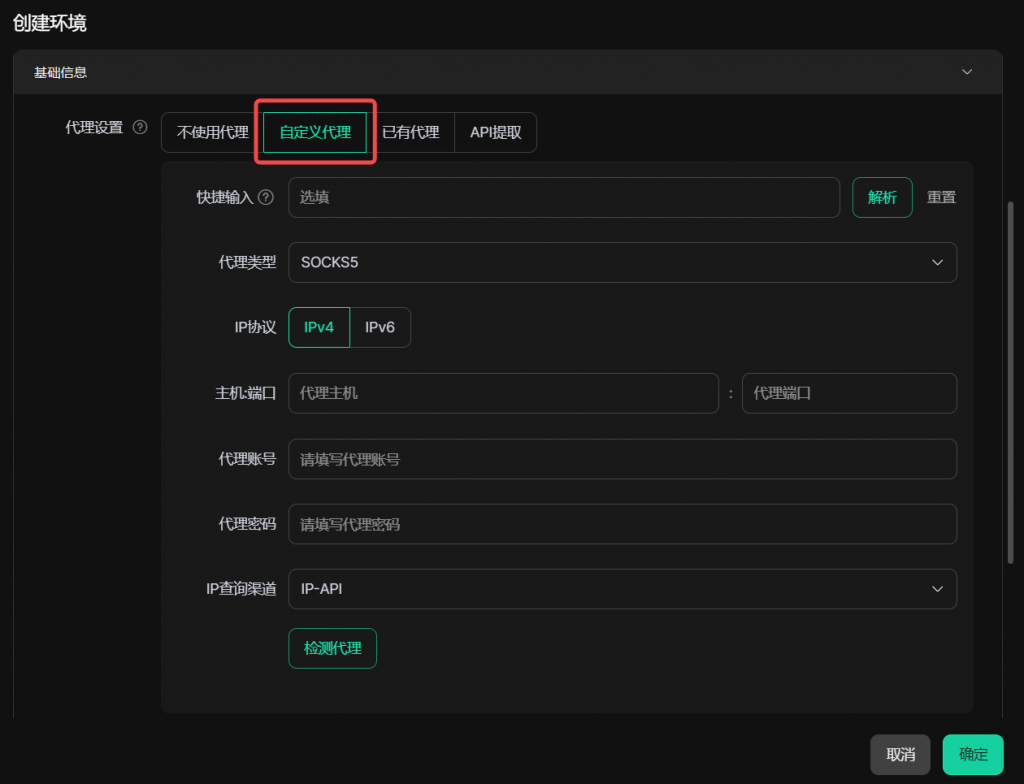Click help icon beside 快捷输入 label

click(265, 197)
